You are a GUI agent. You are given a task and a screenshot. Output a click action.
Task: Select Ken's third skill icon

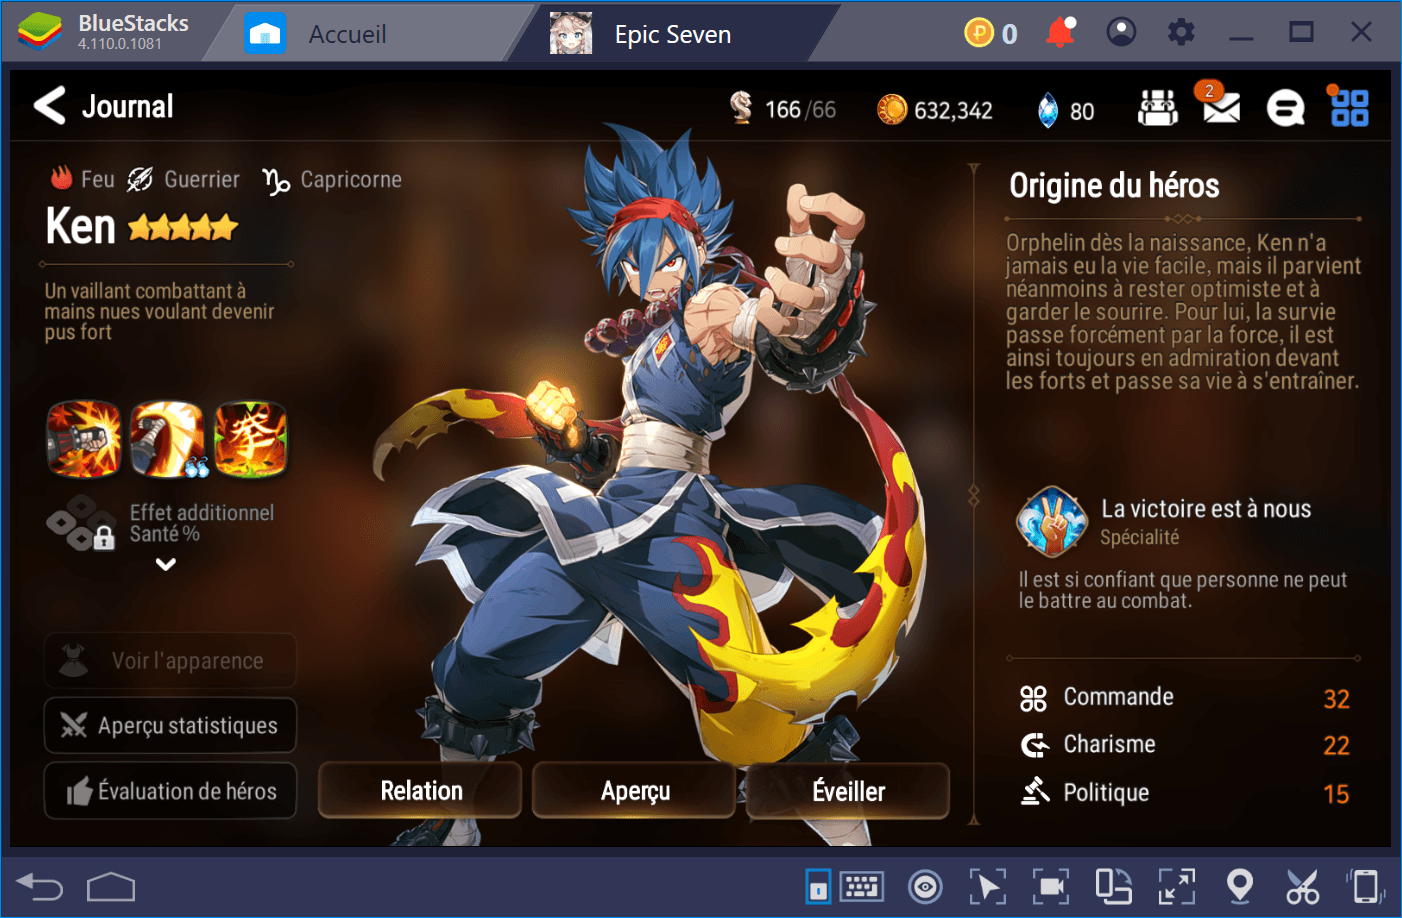tap(250, 439)
